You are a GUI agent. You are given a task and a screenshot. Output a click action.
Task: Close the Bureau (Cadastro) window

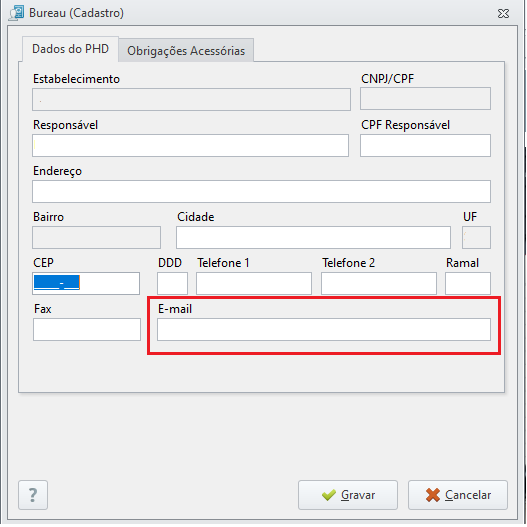tap(503, 13)
